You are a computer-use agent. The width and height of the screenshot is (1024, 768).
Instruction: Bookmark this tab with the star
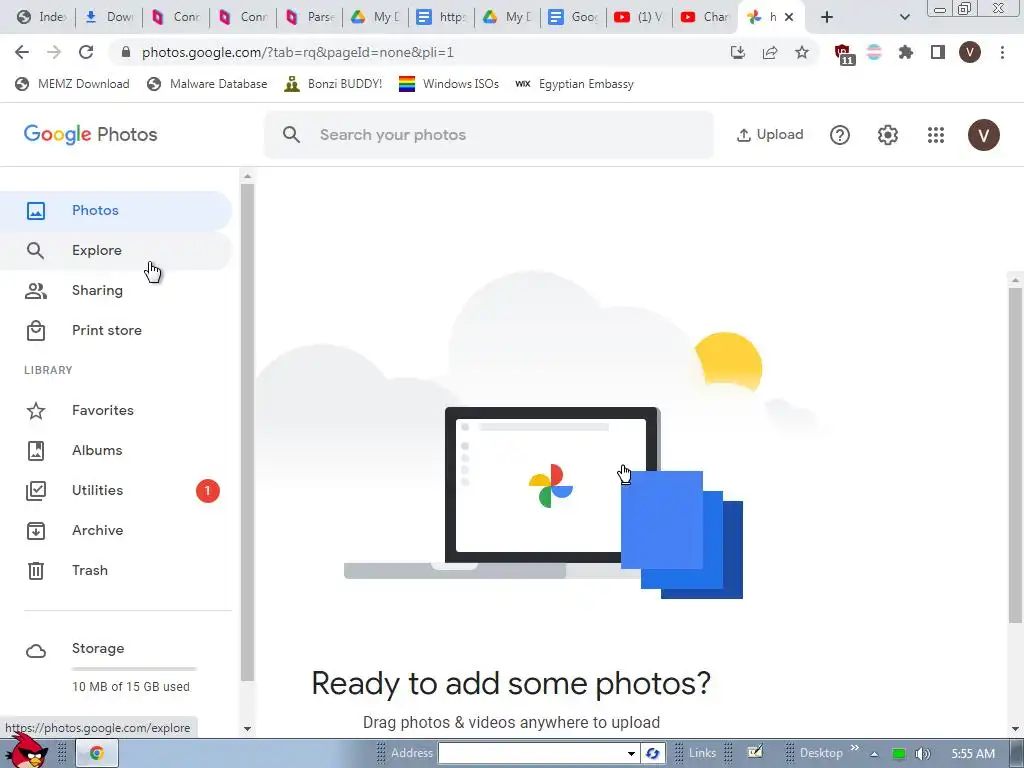pos(802,52)
